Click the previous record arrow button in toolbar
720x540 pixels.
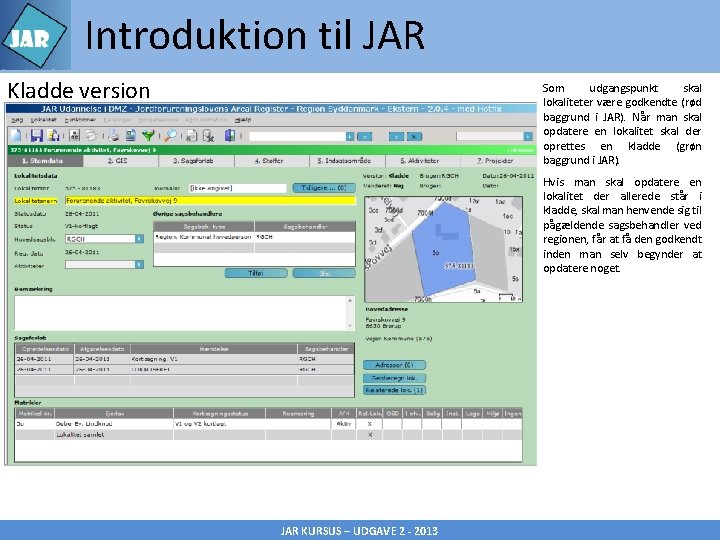(x=365, y=136)
